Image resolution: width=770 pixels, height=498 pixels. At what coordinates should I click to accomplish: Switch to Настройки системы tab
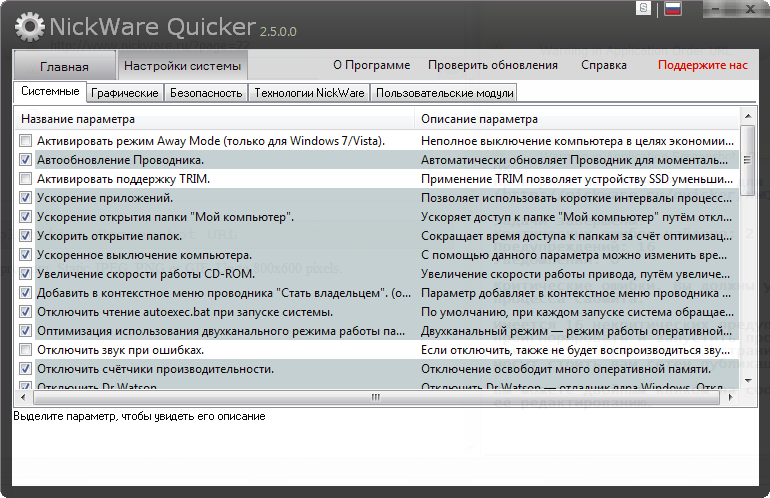tap(182, 65)
